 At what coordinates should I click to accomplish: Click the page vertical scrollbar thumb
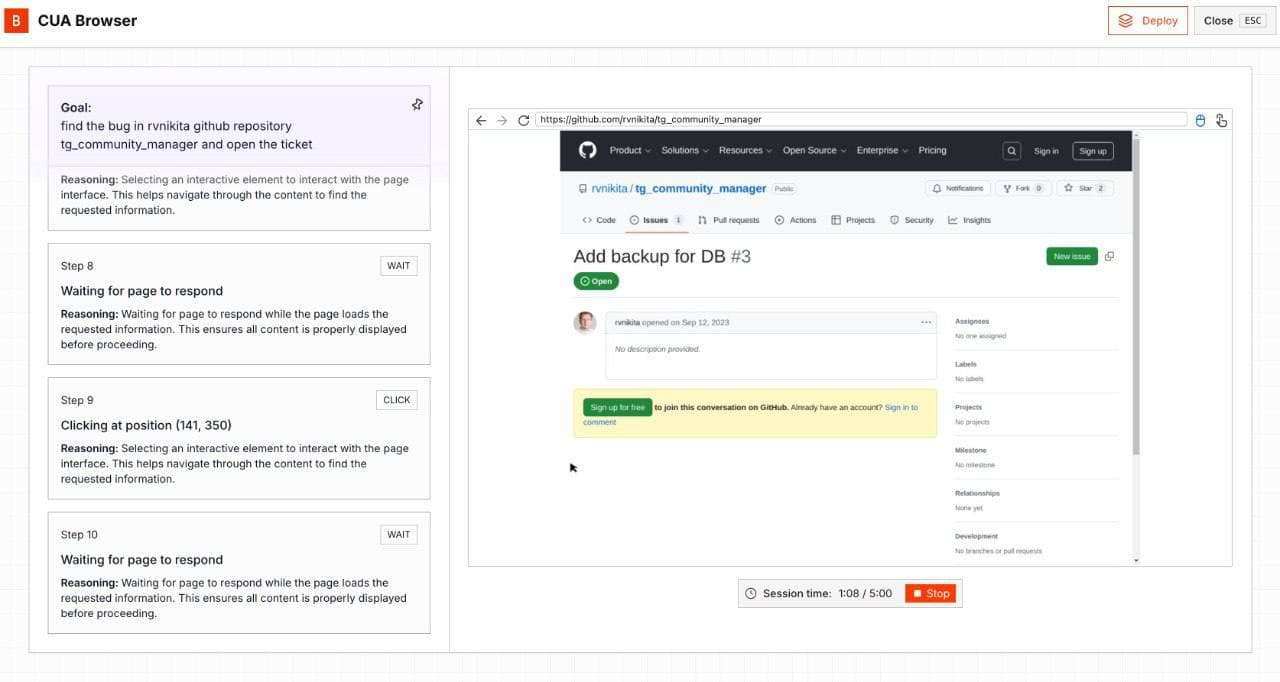point(1135,295)
